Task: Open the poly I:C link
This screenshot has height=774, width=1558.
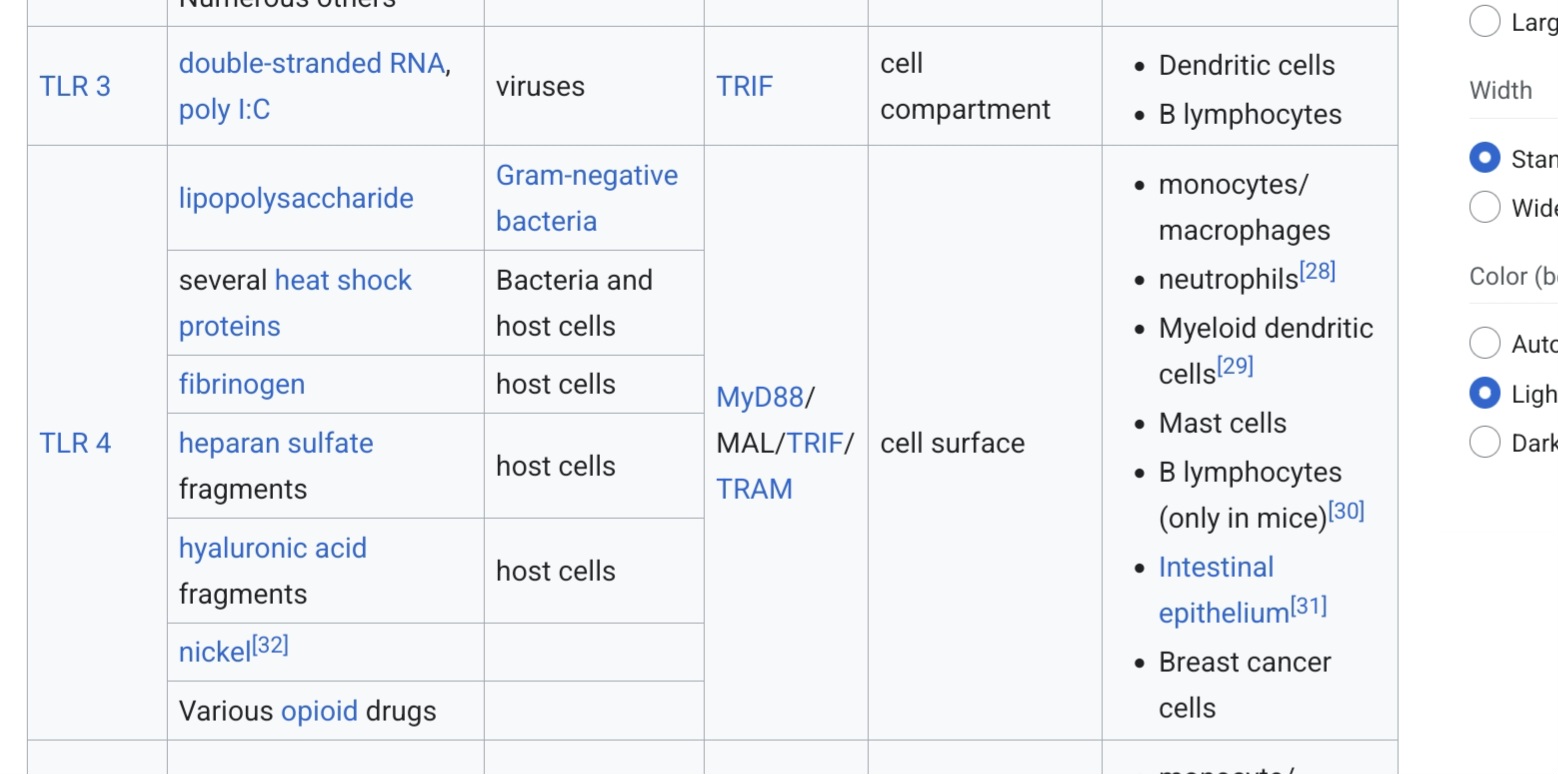Action: (x=224, y=109)
